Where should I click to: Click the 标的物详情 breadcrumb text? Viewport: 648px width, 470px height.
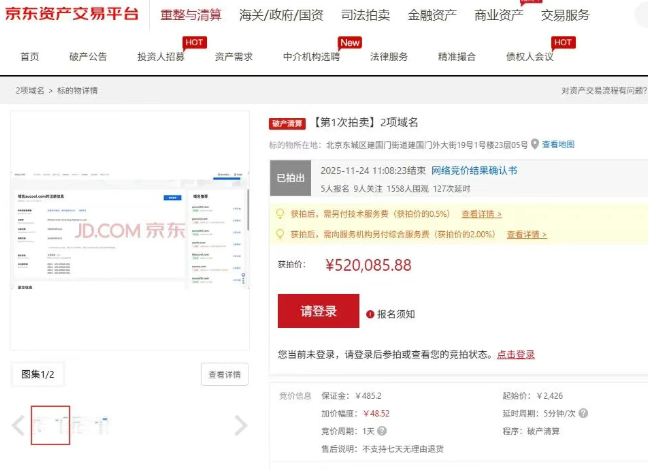pyautogui.click(x=77, y=91)
